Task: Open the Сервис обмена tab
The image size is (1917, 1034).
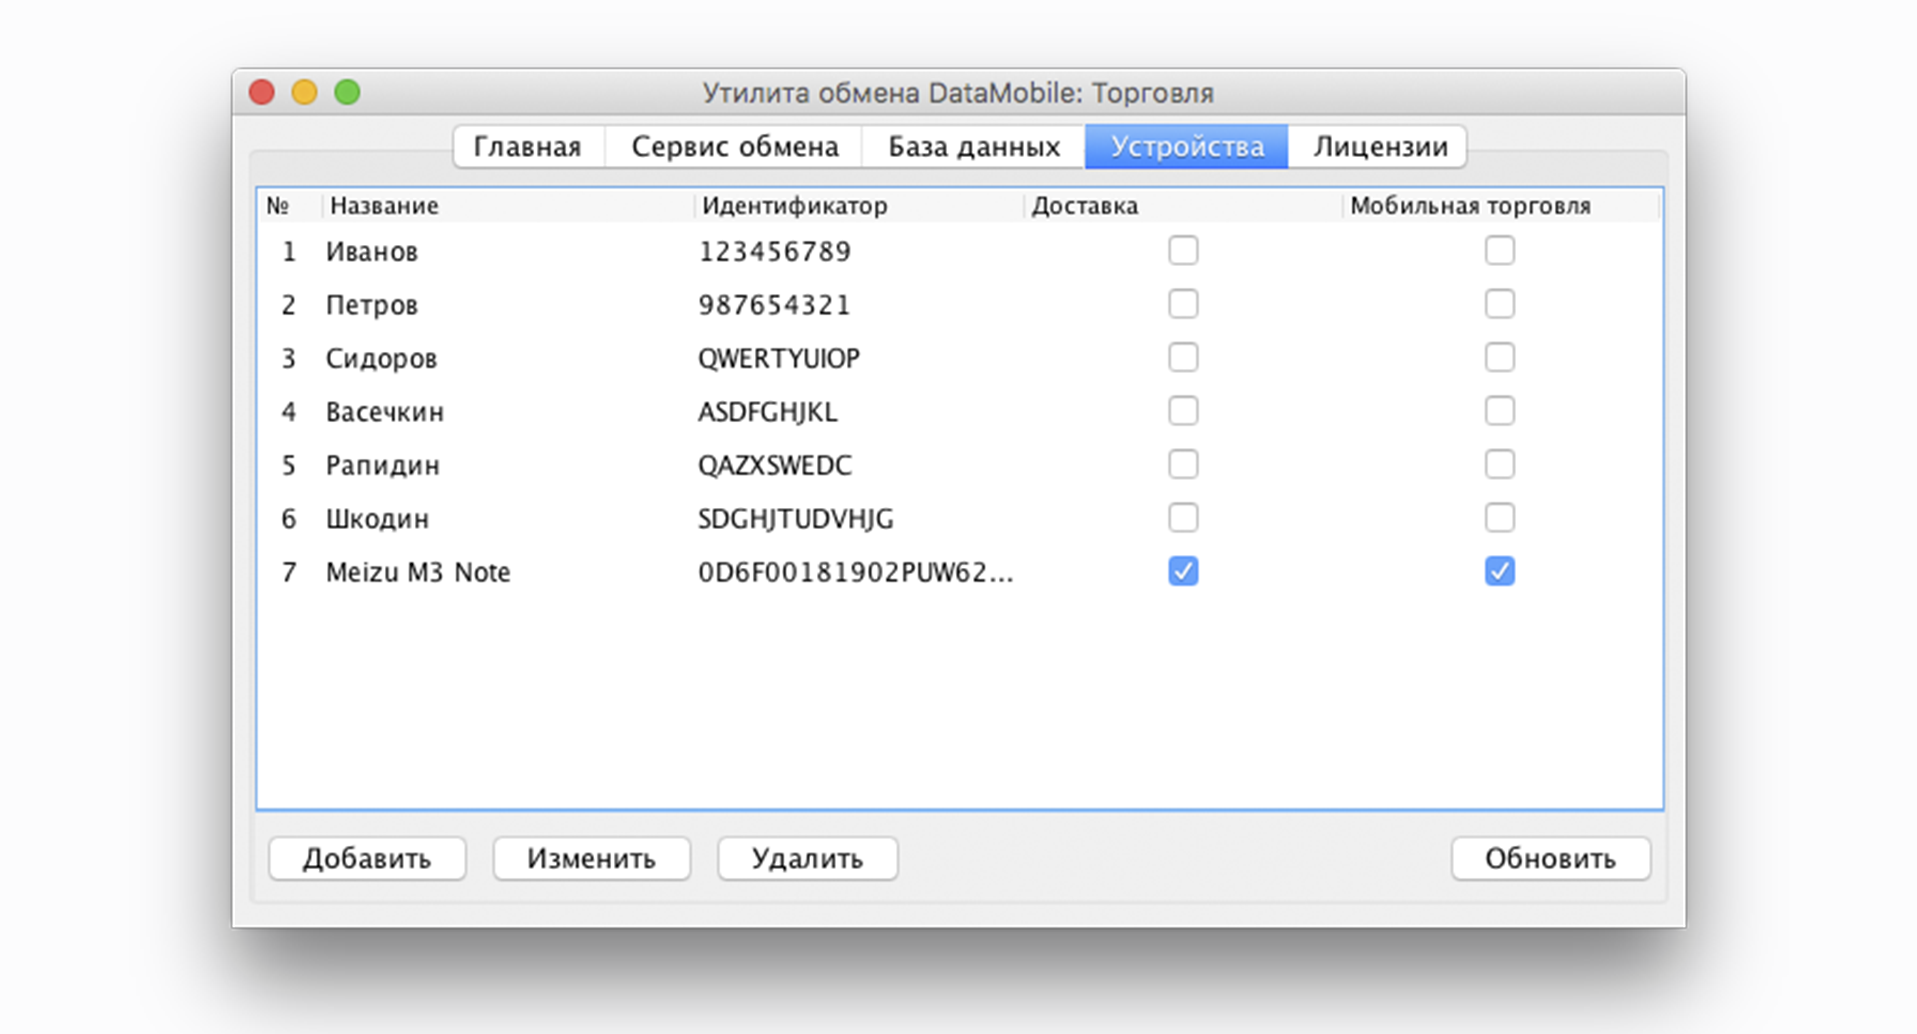Action: (x=734, y=147)
